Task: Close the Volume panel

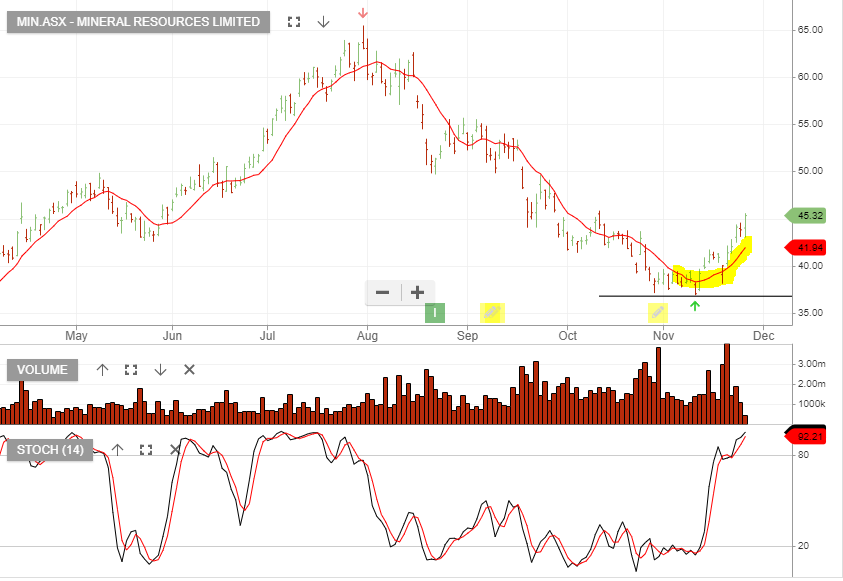Action: point(189,370)
